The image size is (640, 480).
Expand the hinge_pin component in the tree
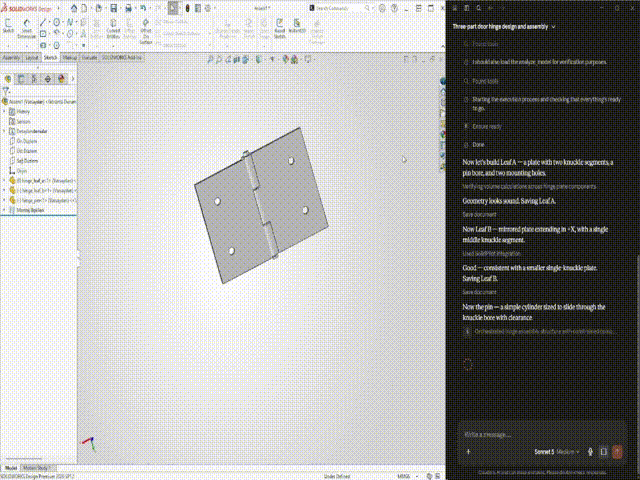[x=4, y=200]
